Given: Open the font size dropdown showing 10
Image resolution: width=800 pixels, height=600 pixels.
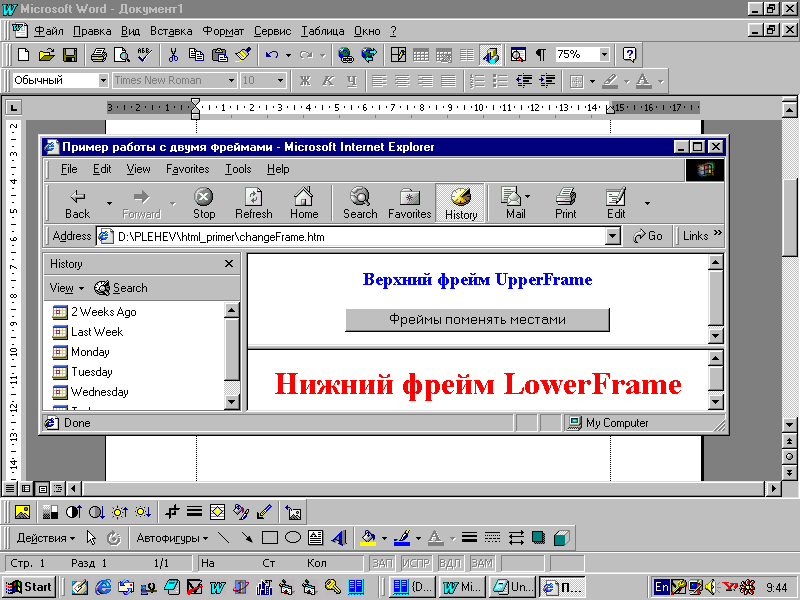Looking at the screenshot, I should pos(280,81).
